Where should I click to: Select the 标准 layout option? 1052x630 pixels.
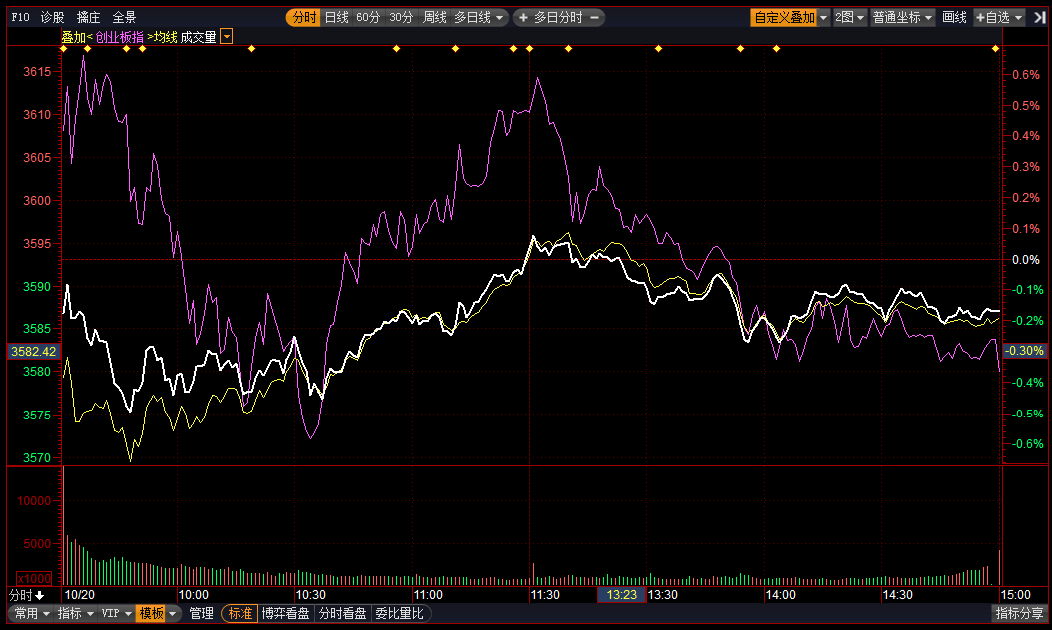(x=240, y=613)
